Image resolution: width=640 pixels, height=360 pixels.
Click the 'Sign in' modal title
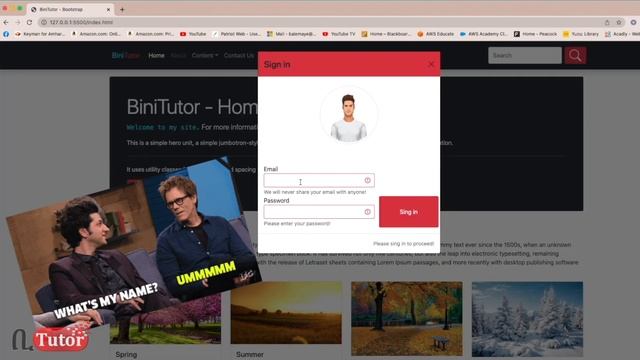[277, 64]
